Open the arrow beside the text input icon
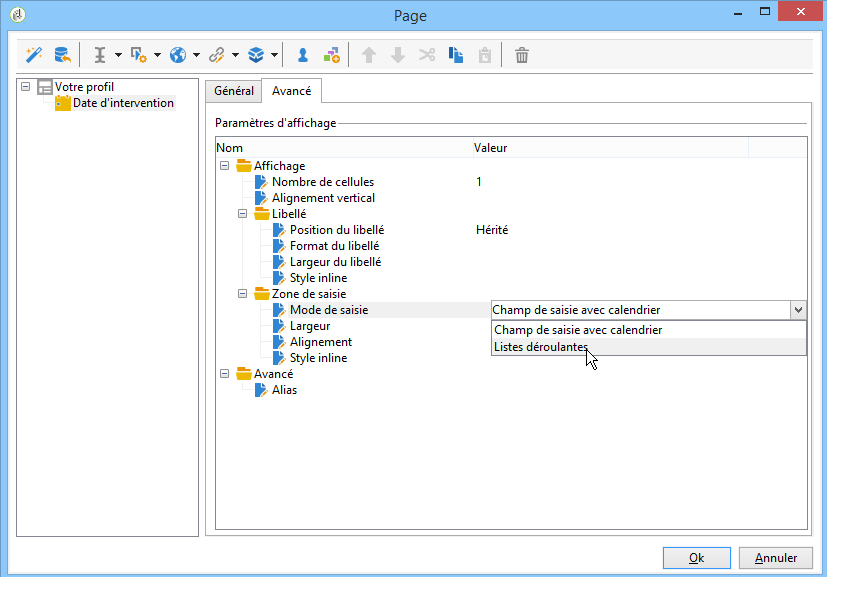The image size is (843, 593). (118, 55)
